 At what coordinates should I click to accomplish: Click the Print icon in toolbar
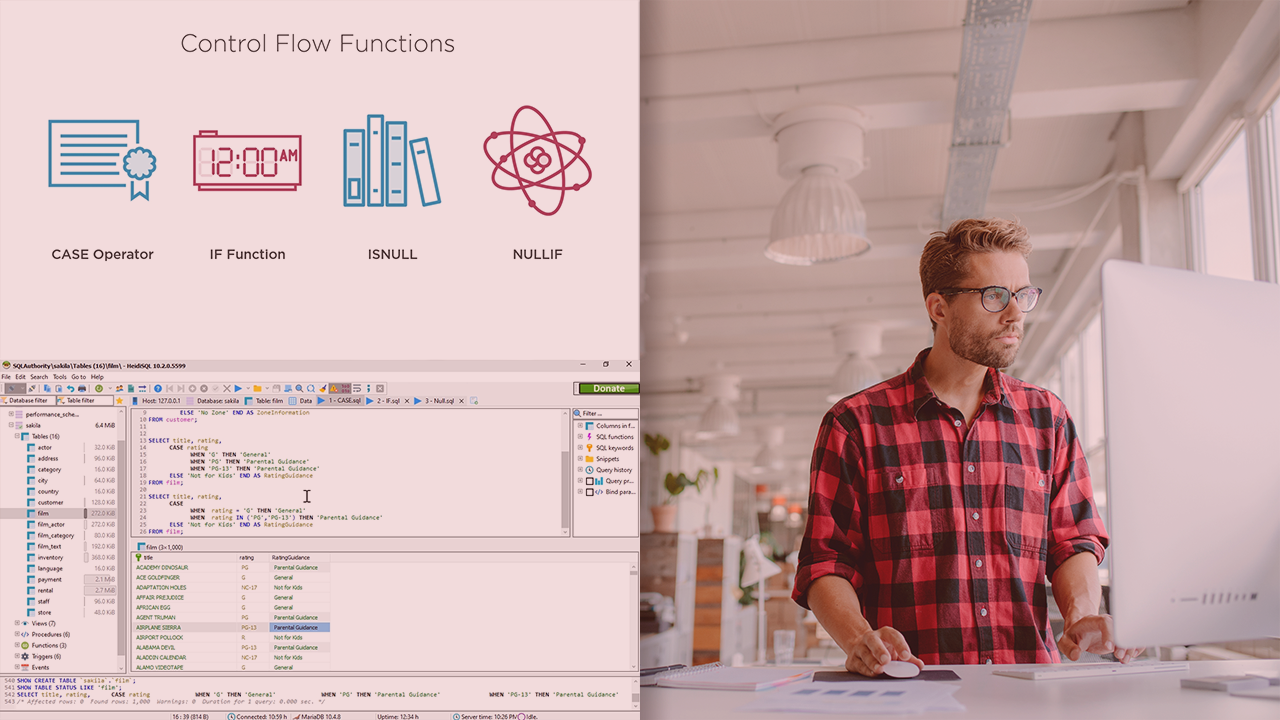[82, 388]
